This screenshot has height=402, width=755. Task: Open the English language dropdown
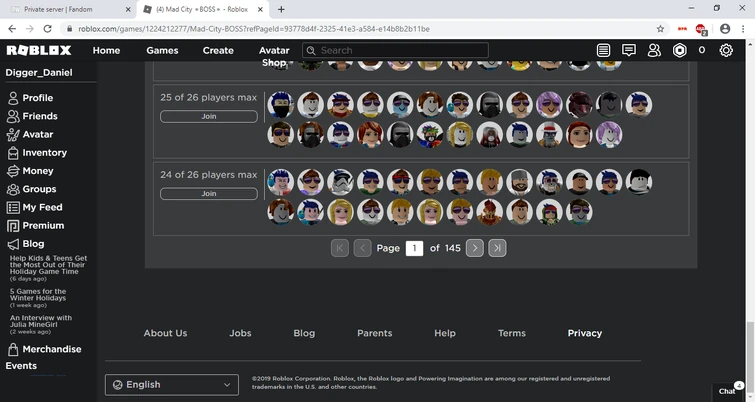point(172,385)
